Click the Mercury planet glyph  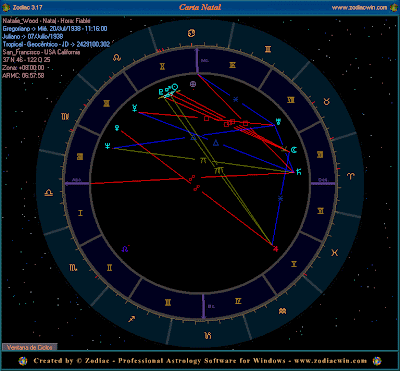pyautogui.click(x=134, y=108)
